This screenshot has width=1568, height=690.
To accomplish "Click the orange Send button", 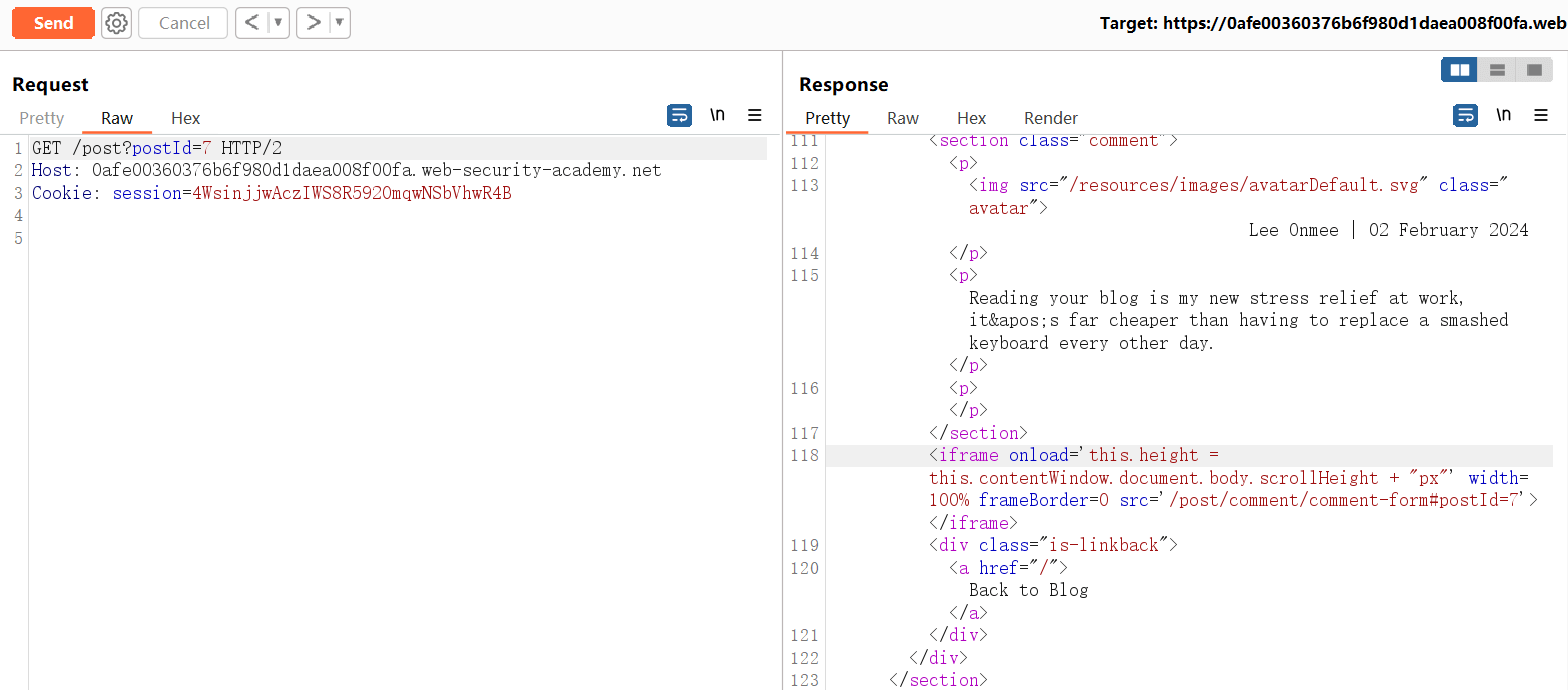I will [x=53, y=23].
